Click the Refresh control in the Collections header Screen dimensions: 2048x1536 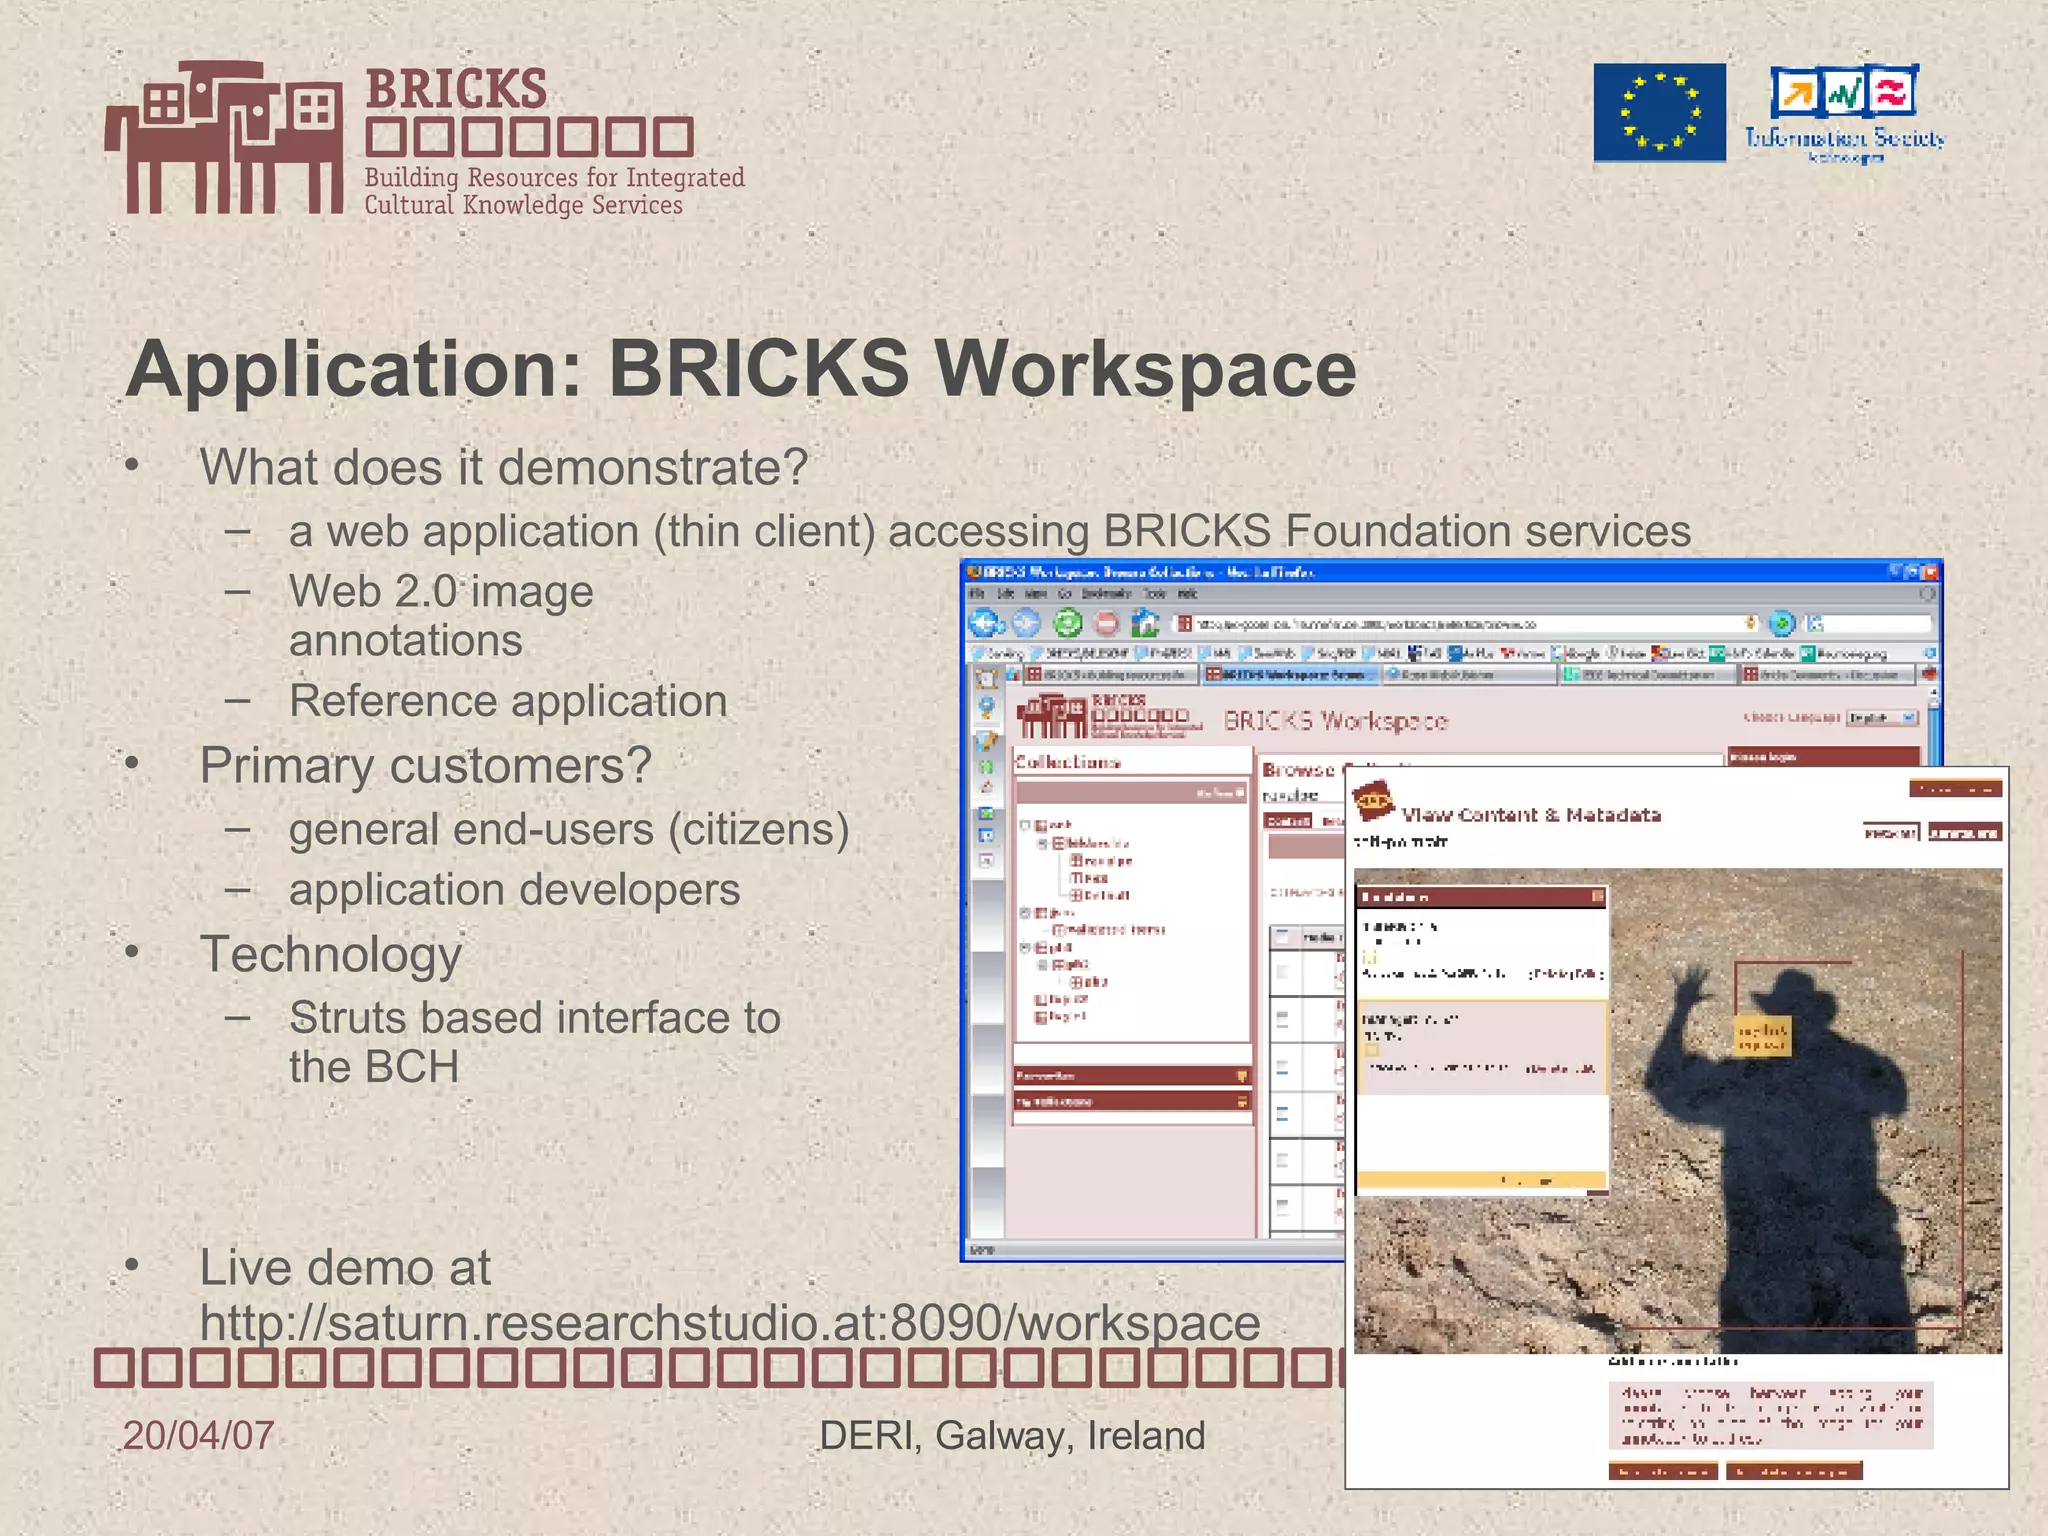pyautogui.click(x=1219, y=793)
